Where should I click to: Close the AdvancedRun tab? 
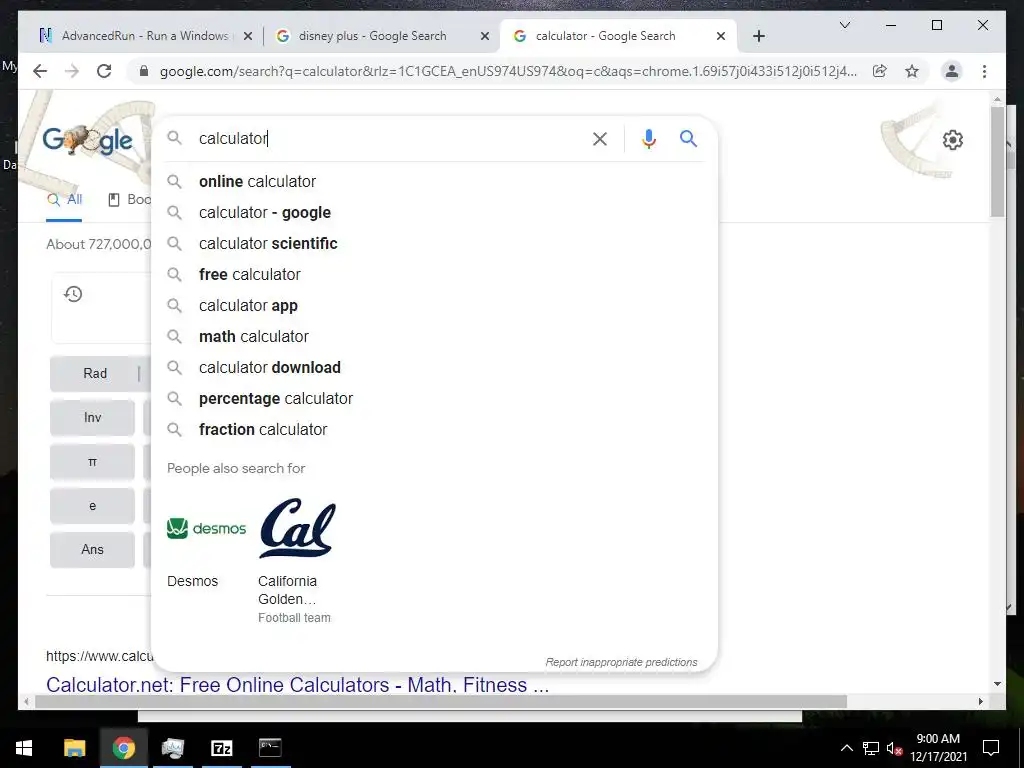pos(248,36)
